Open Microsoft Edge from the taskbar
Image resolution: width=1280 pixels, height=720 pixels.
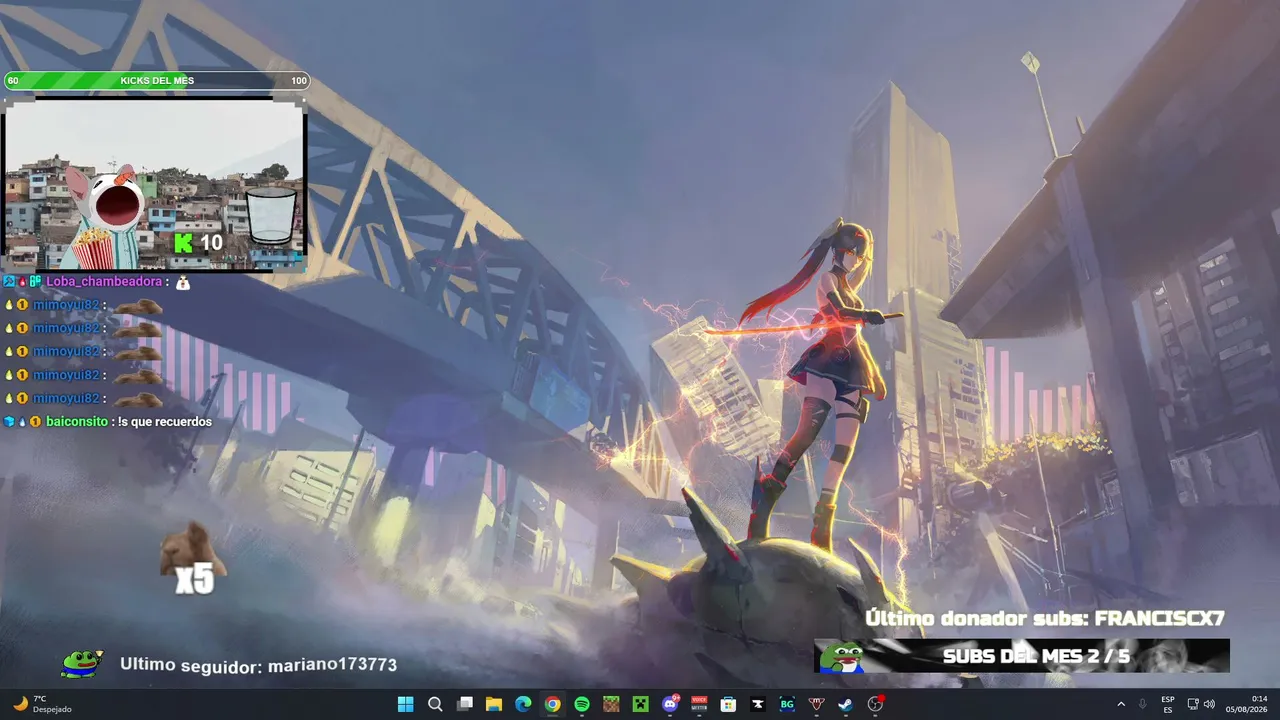(523, 704)
